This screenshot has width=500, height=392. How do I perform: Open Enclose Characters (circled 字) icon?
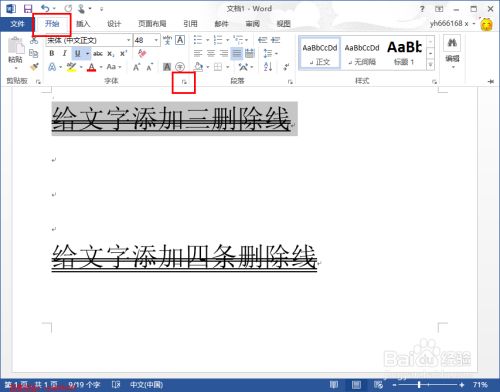coord(180,67)
